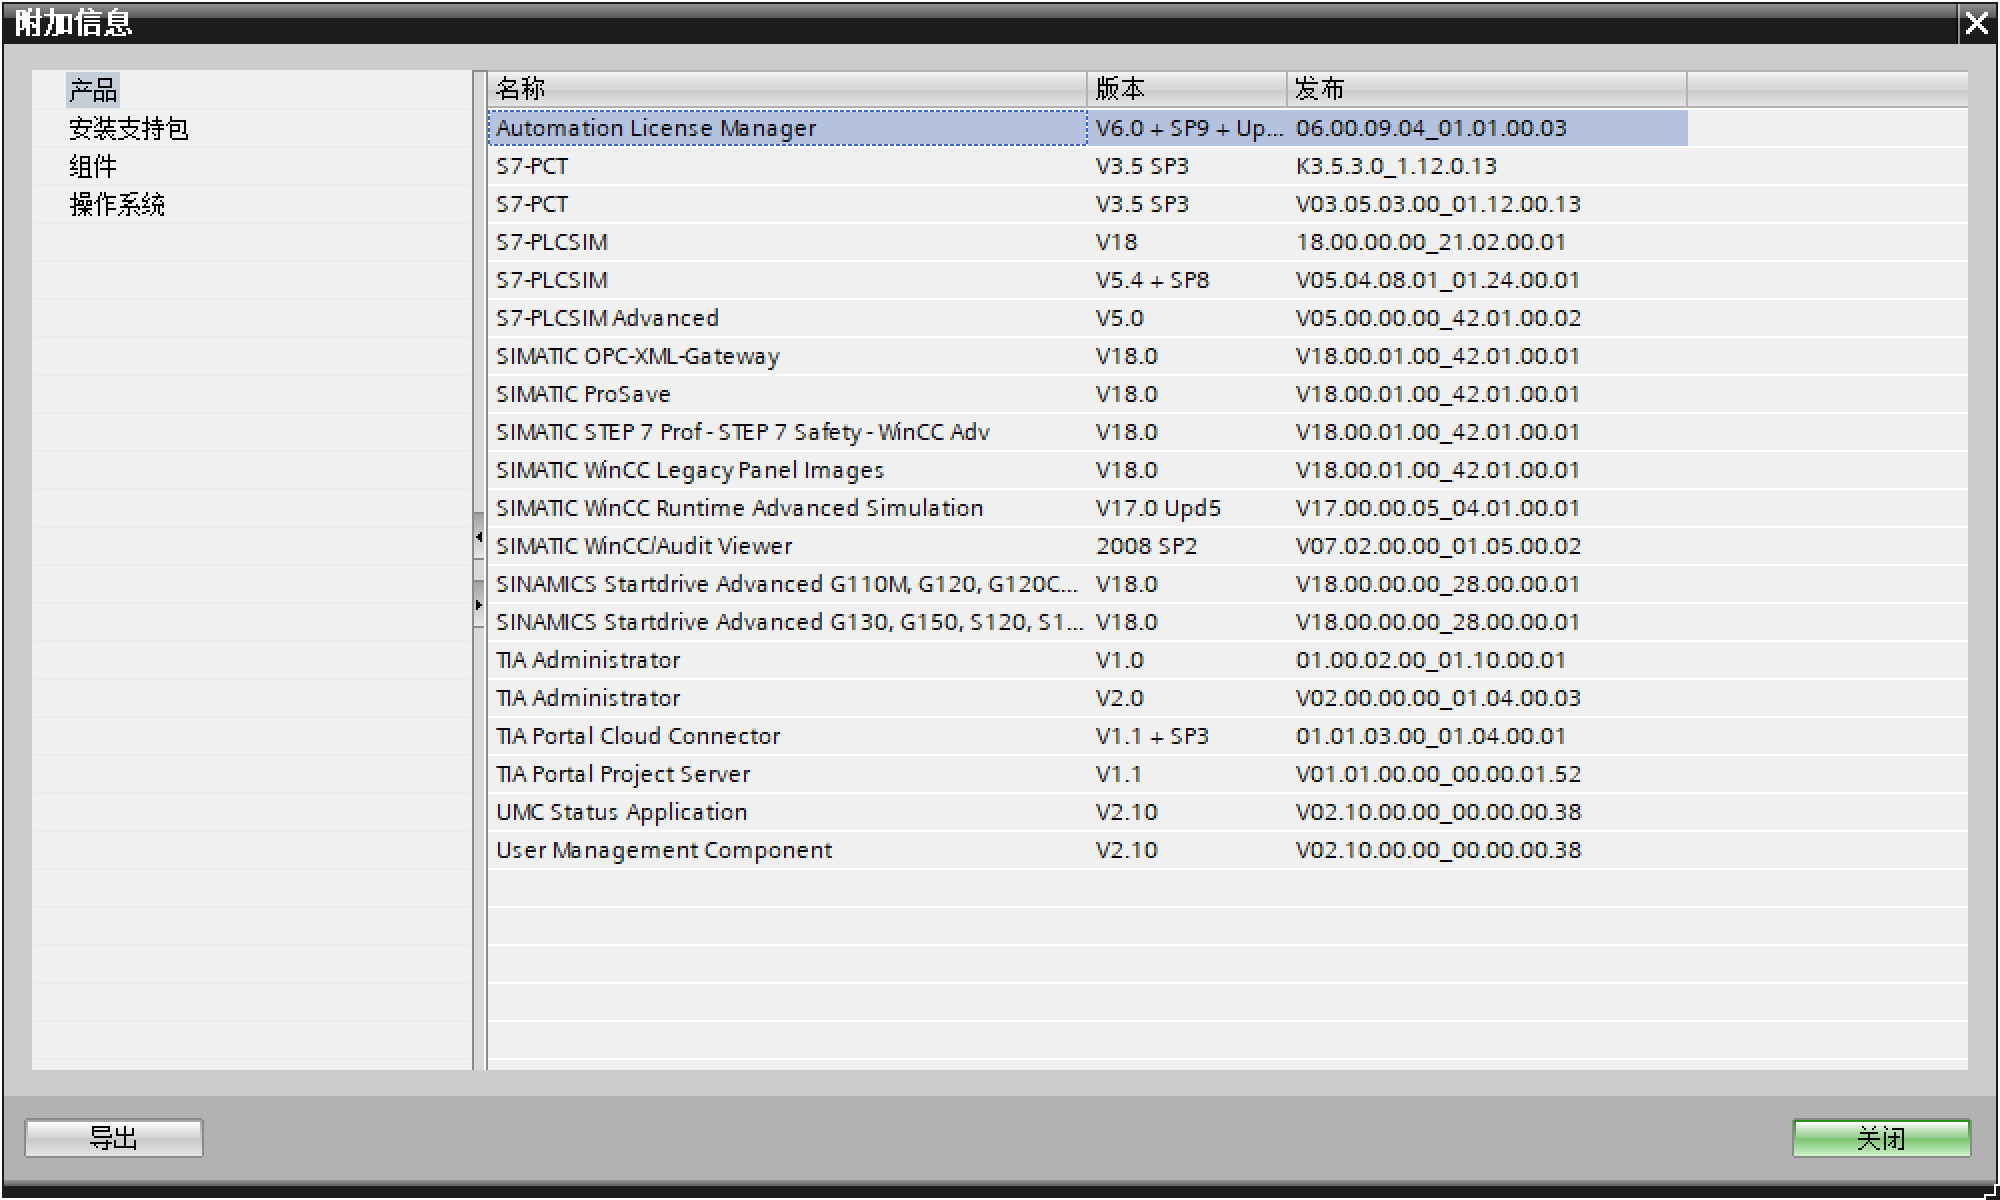Select UMC Status Application entry

[621, 812]
